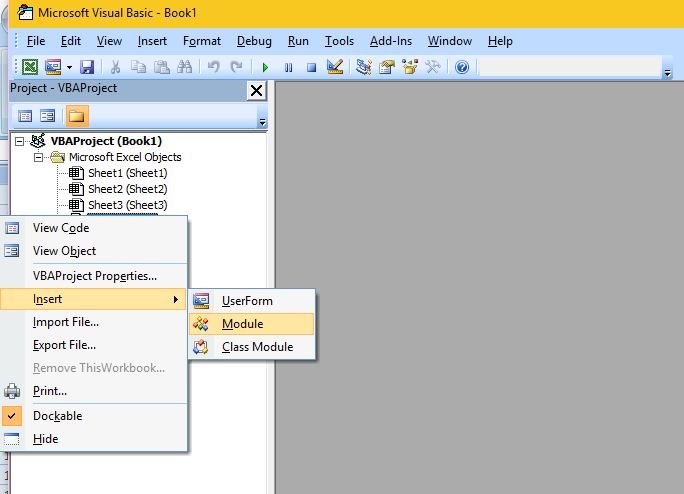
Task: Click the Run Sub green play icon
Action: click(x=265, y=67)
